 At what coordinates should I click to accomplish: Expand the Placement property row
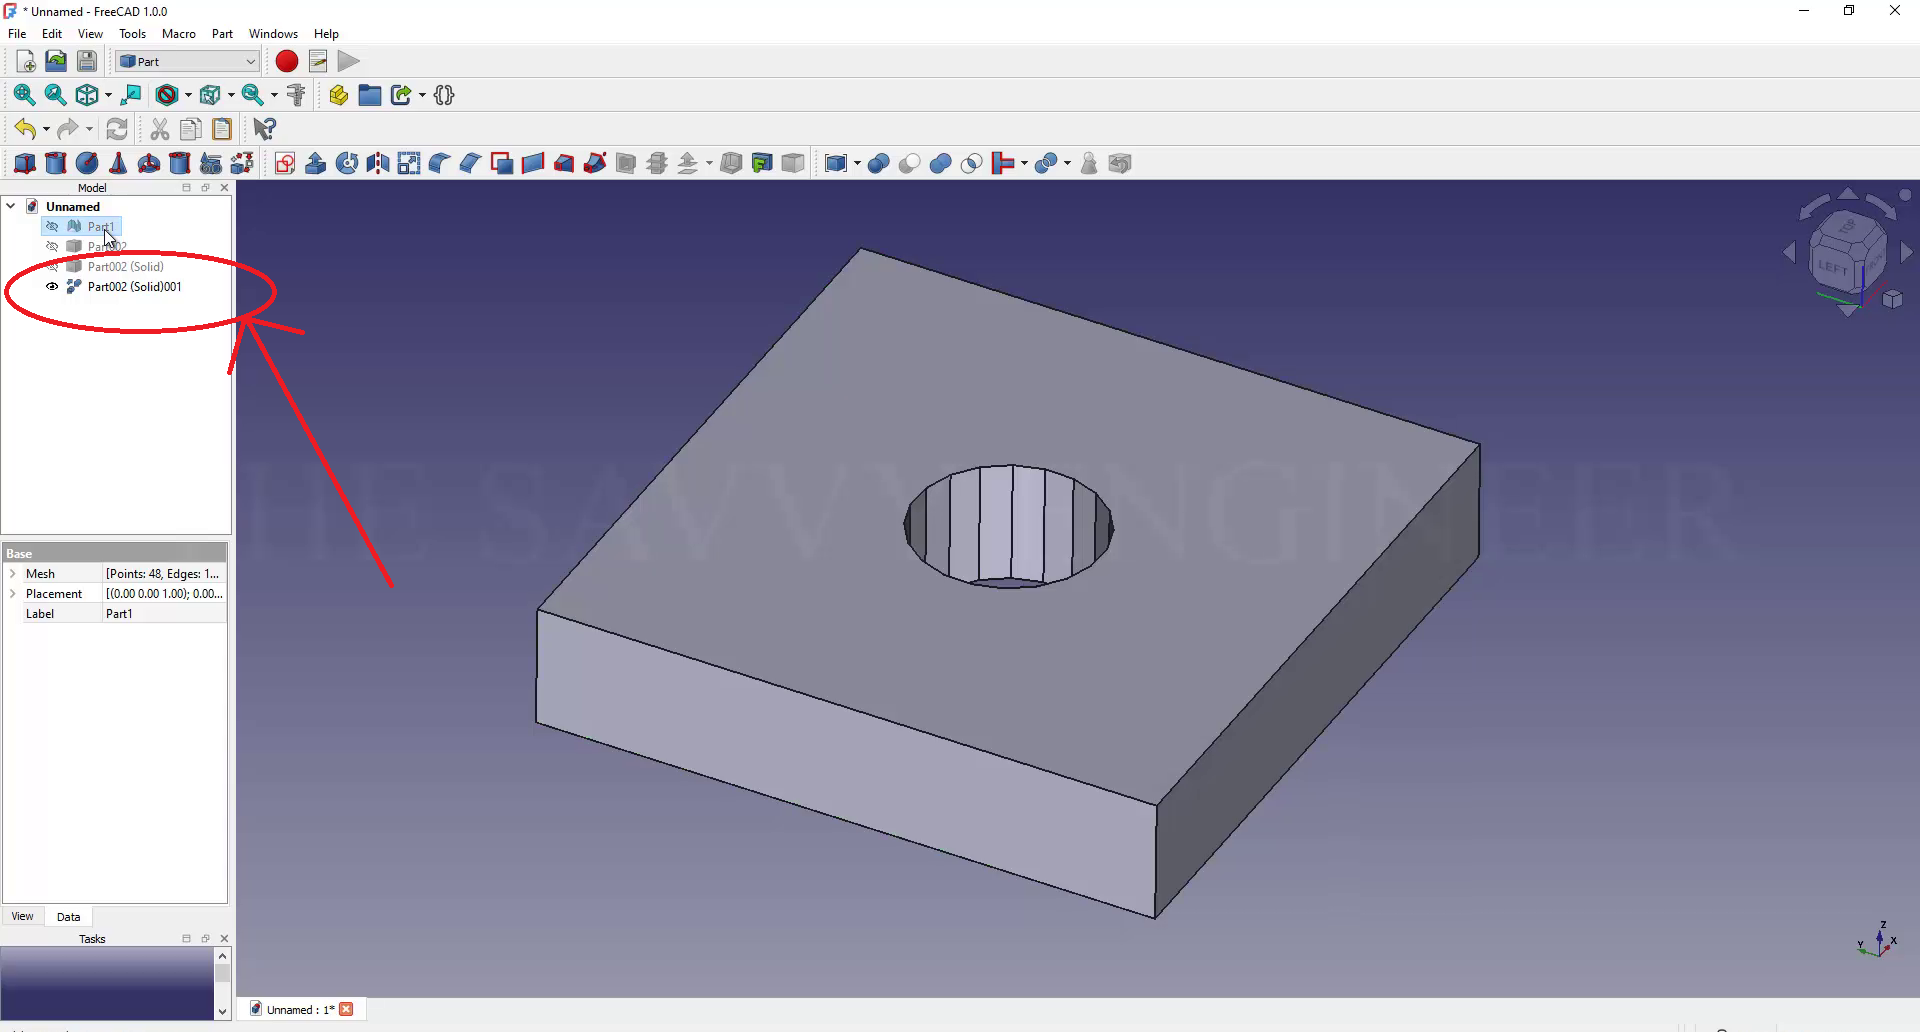(13, 594)
